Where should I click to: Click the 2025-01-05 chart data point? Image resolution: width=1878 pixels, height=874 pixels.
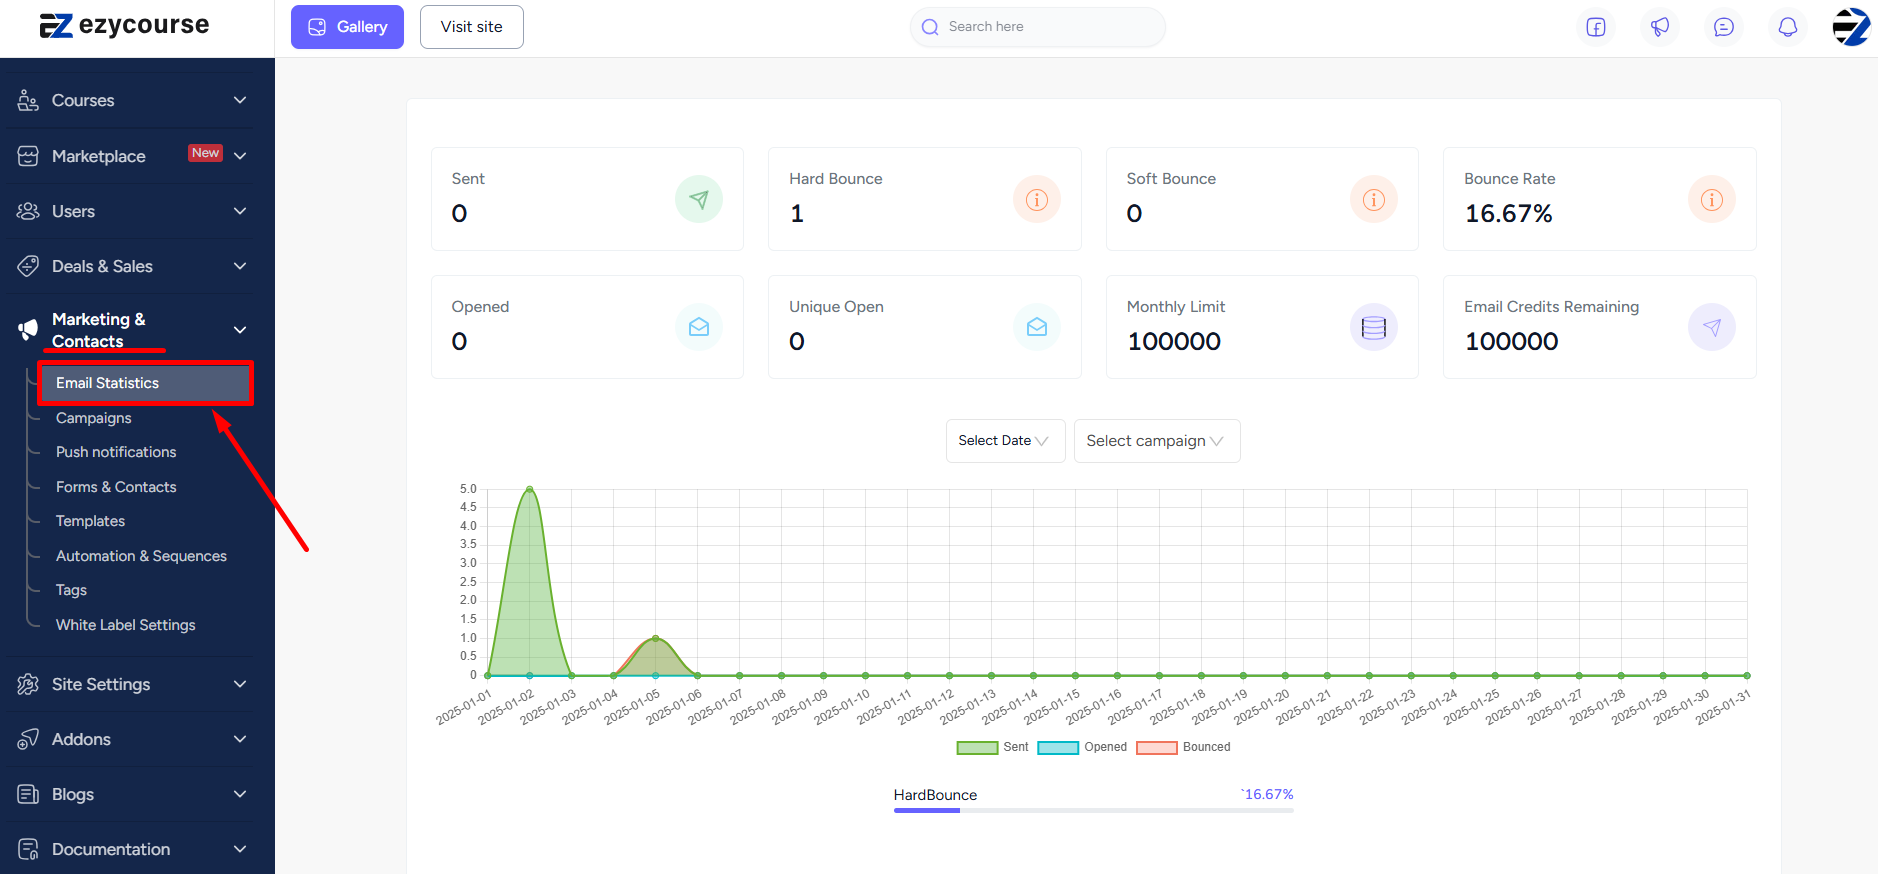click(655, 638)
